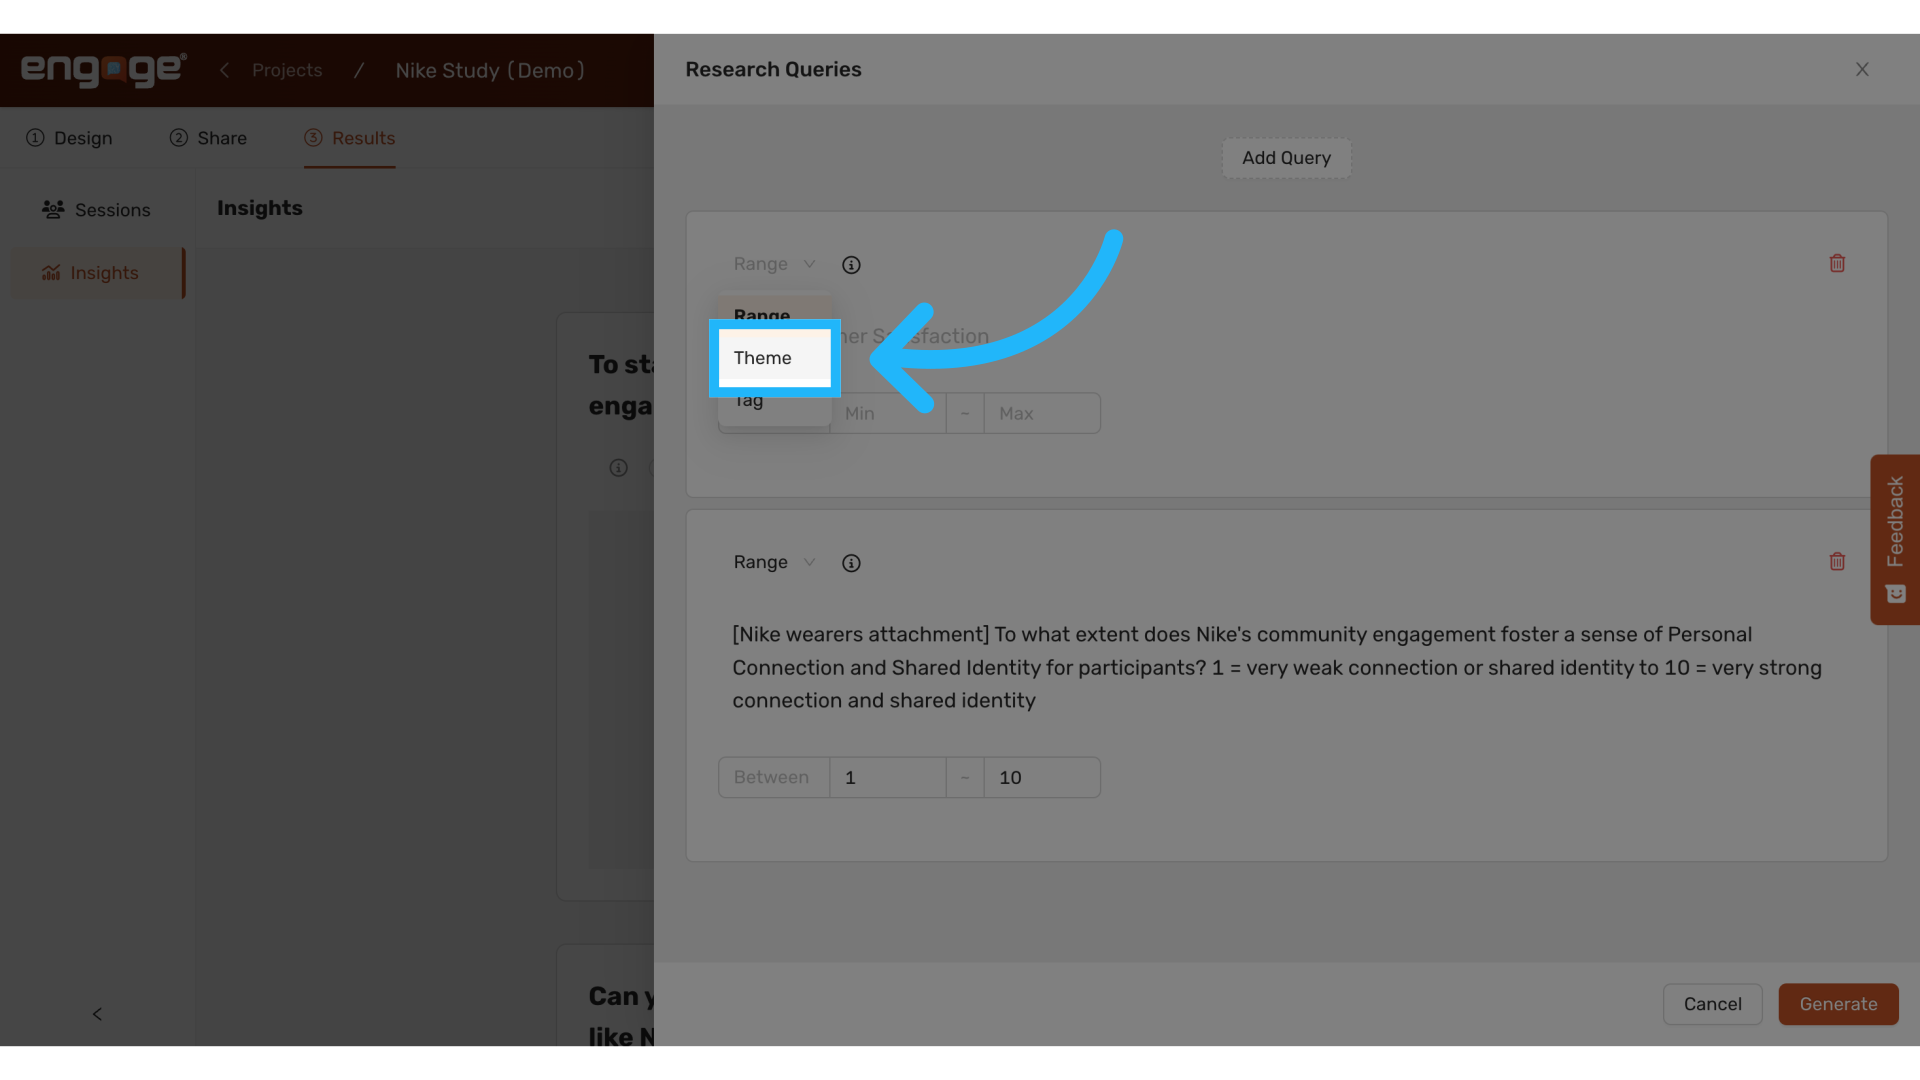Image resolution: width=1920 pixels, height=1080 pixels.
Task: Collapse the sidebar with the chevron arrow
Action: coord(97,1014)
